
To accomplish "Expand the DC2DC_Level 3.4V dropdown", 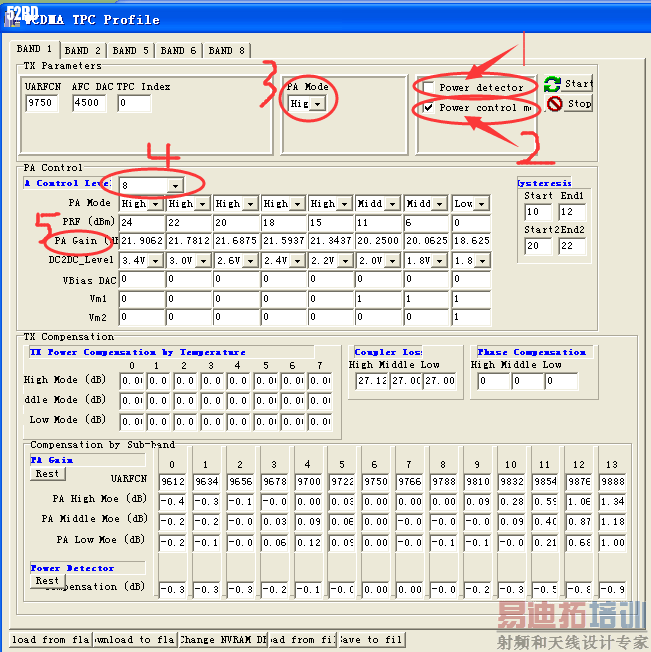I will (155, 261).
